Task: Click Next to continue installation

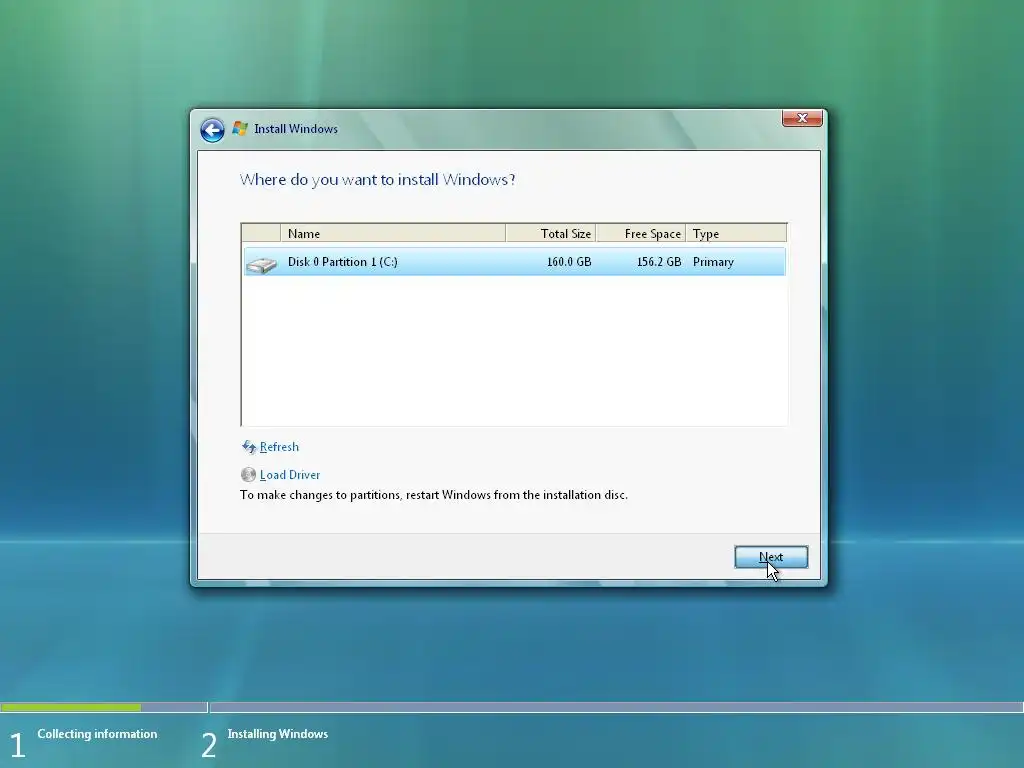Action: click(x=771, y=557)
